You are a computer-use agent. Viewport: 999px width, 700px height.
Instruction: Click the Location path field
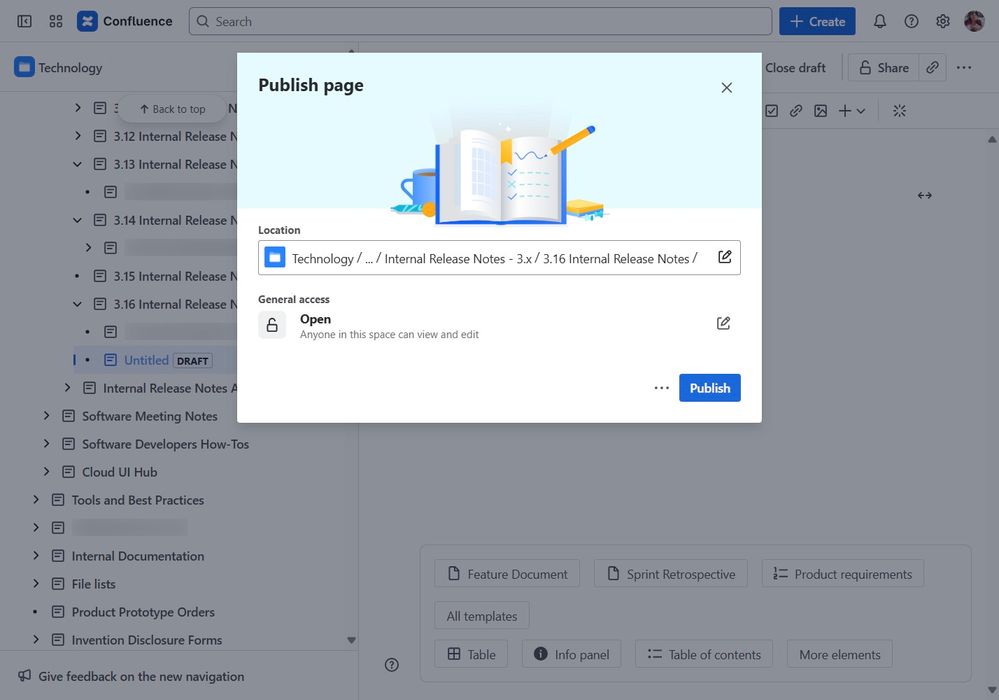point(499,258)
